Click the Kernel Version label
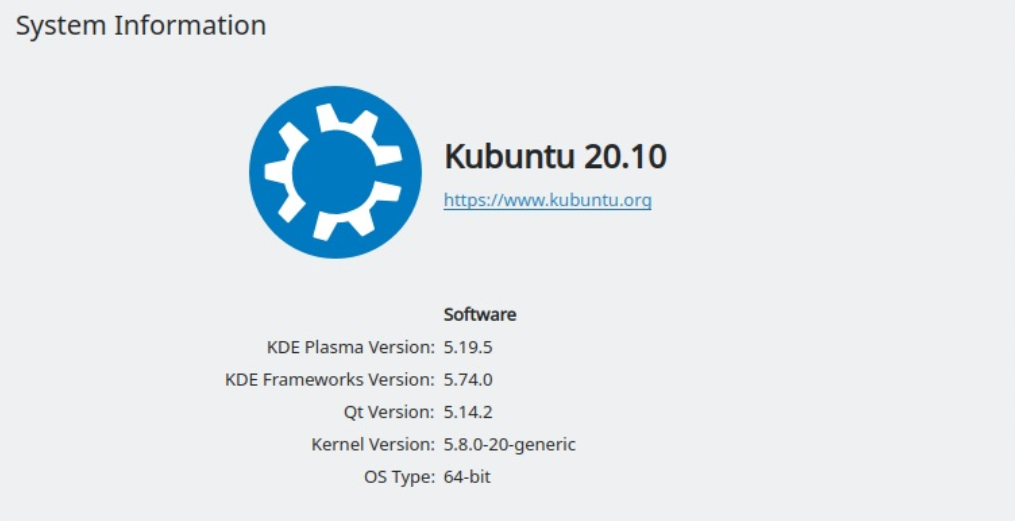 [374, 445]
